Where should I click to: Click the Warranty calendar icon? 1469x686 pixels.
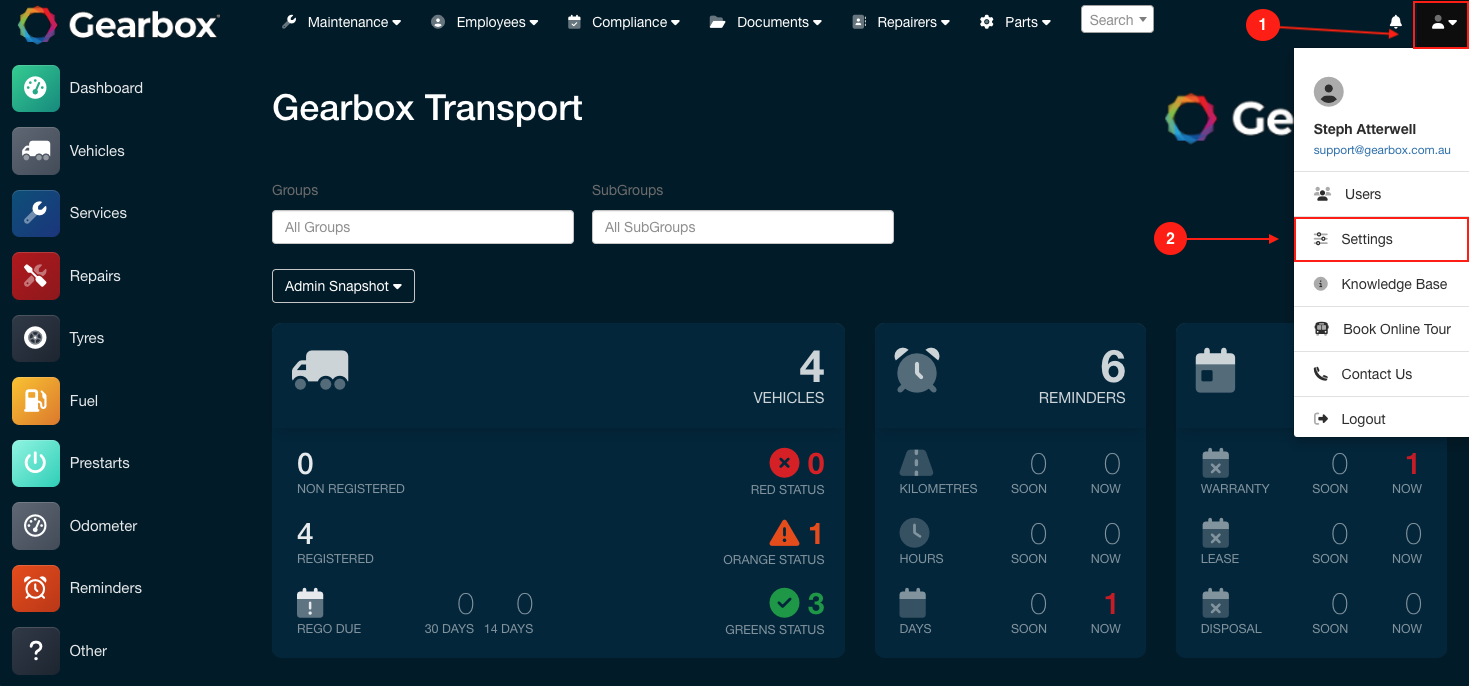click(1215, 463)
